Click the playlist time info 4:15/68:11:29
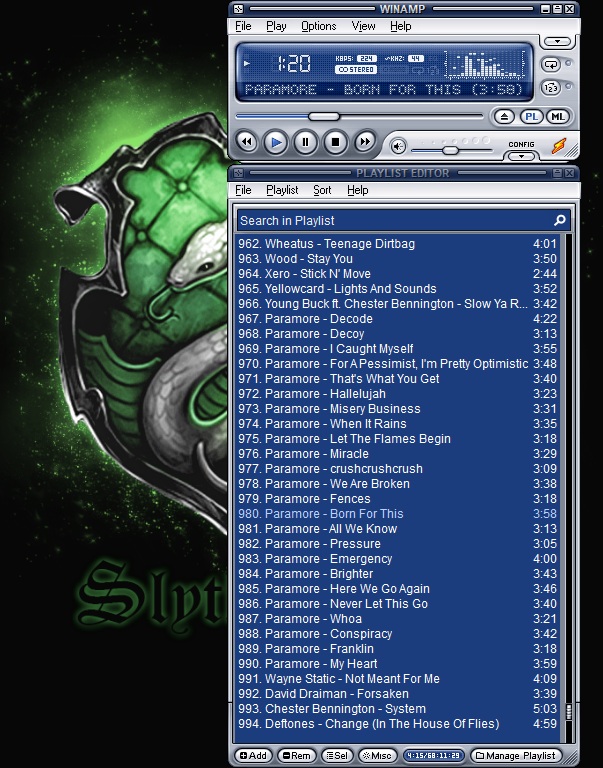The height and width of the screenshot is (768, 603). (434, 755)
